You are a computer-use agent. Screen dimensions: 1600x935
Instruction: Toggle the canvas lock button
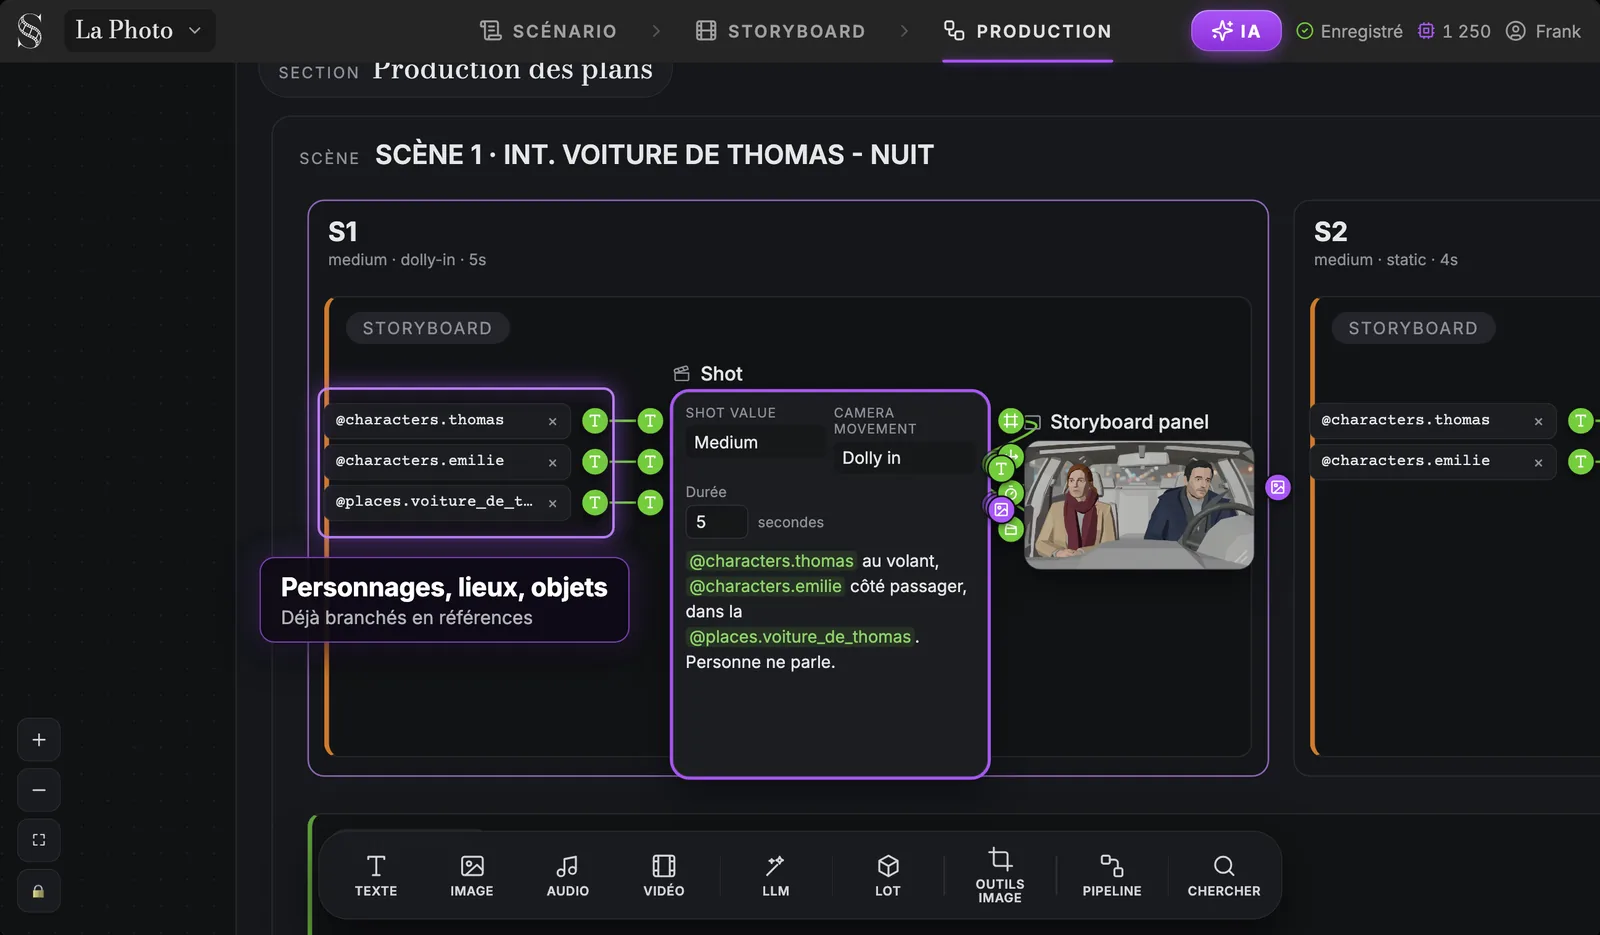39,891
